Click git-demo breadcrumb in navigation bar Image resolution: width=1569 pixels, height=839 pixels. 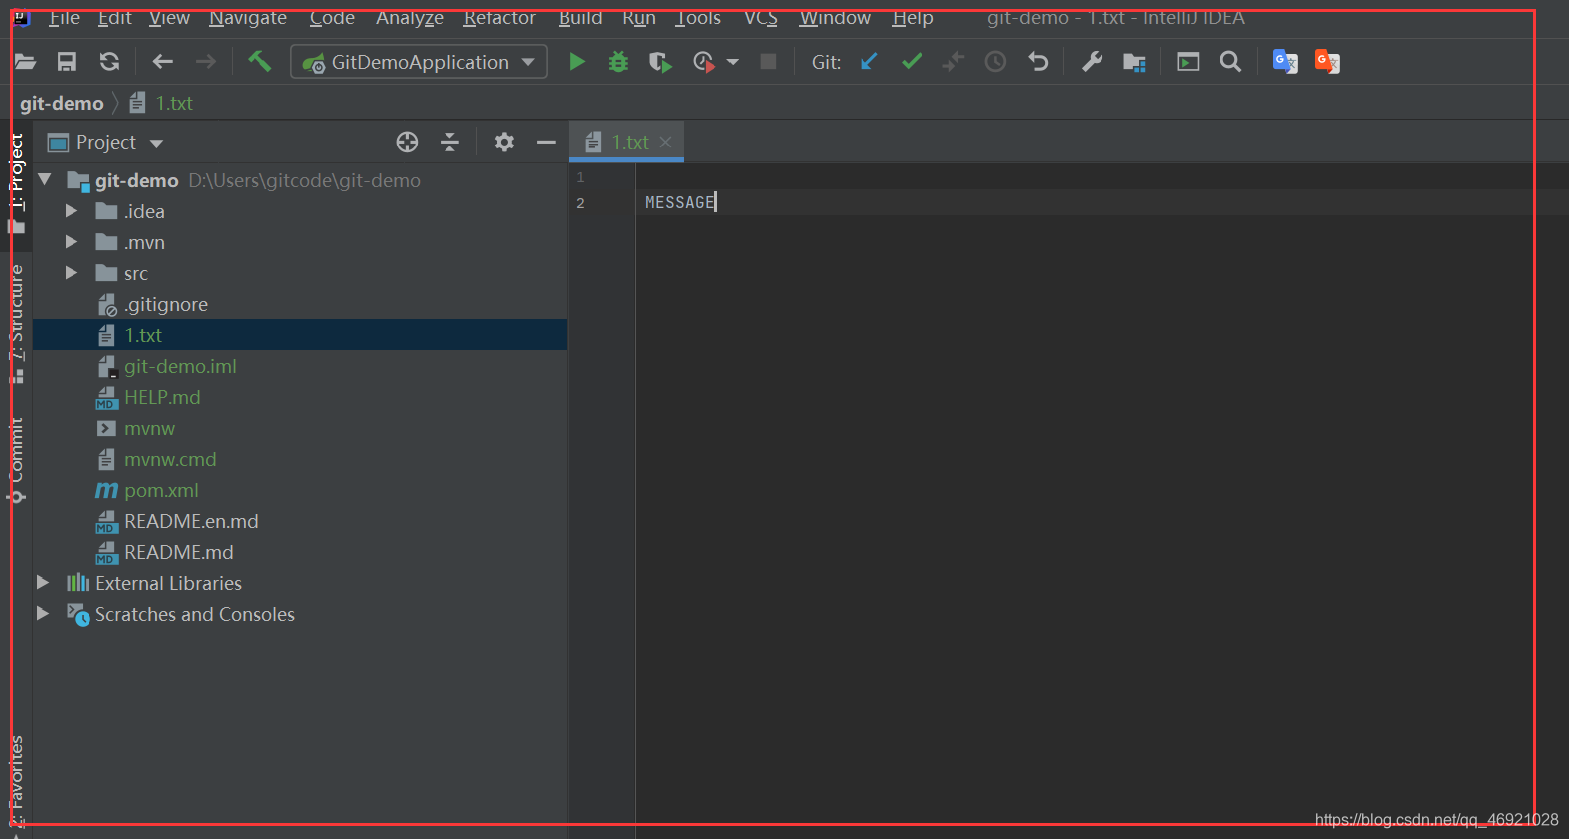(x=62, y=103)
